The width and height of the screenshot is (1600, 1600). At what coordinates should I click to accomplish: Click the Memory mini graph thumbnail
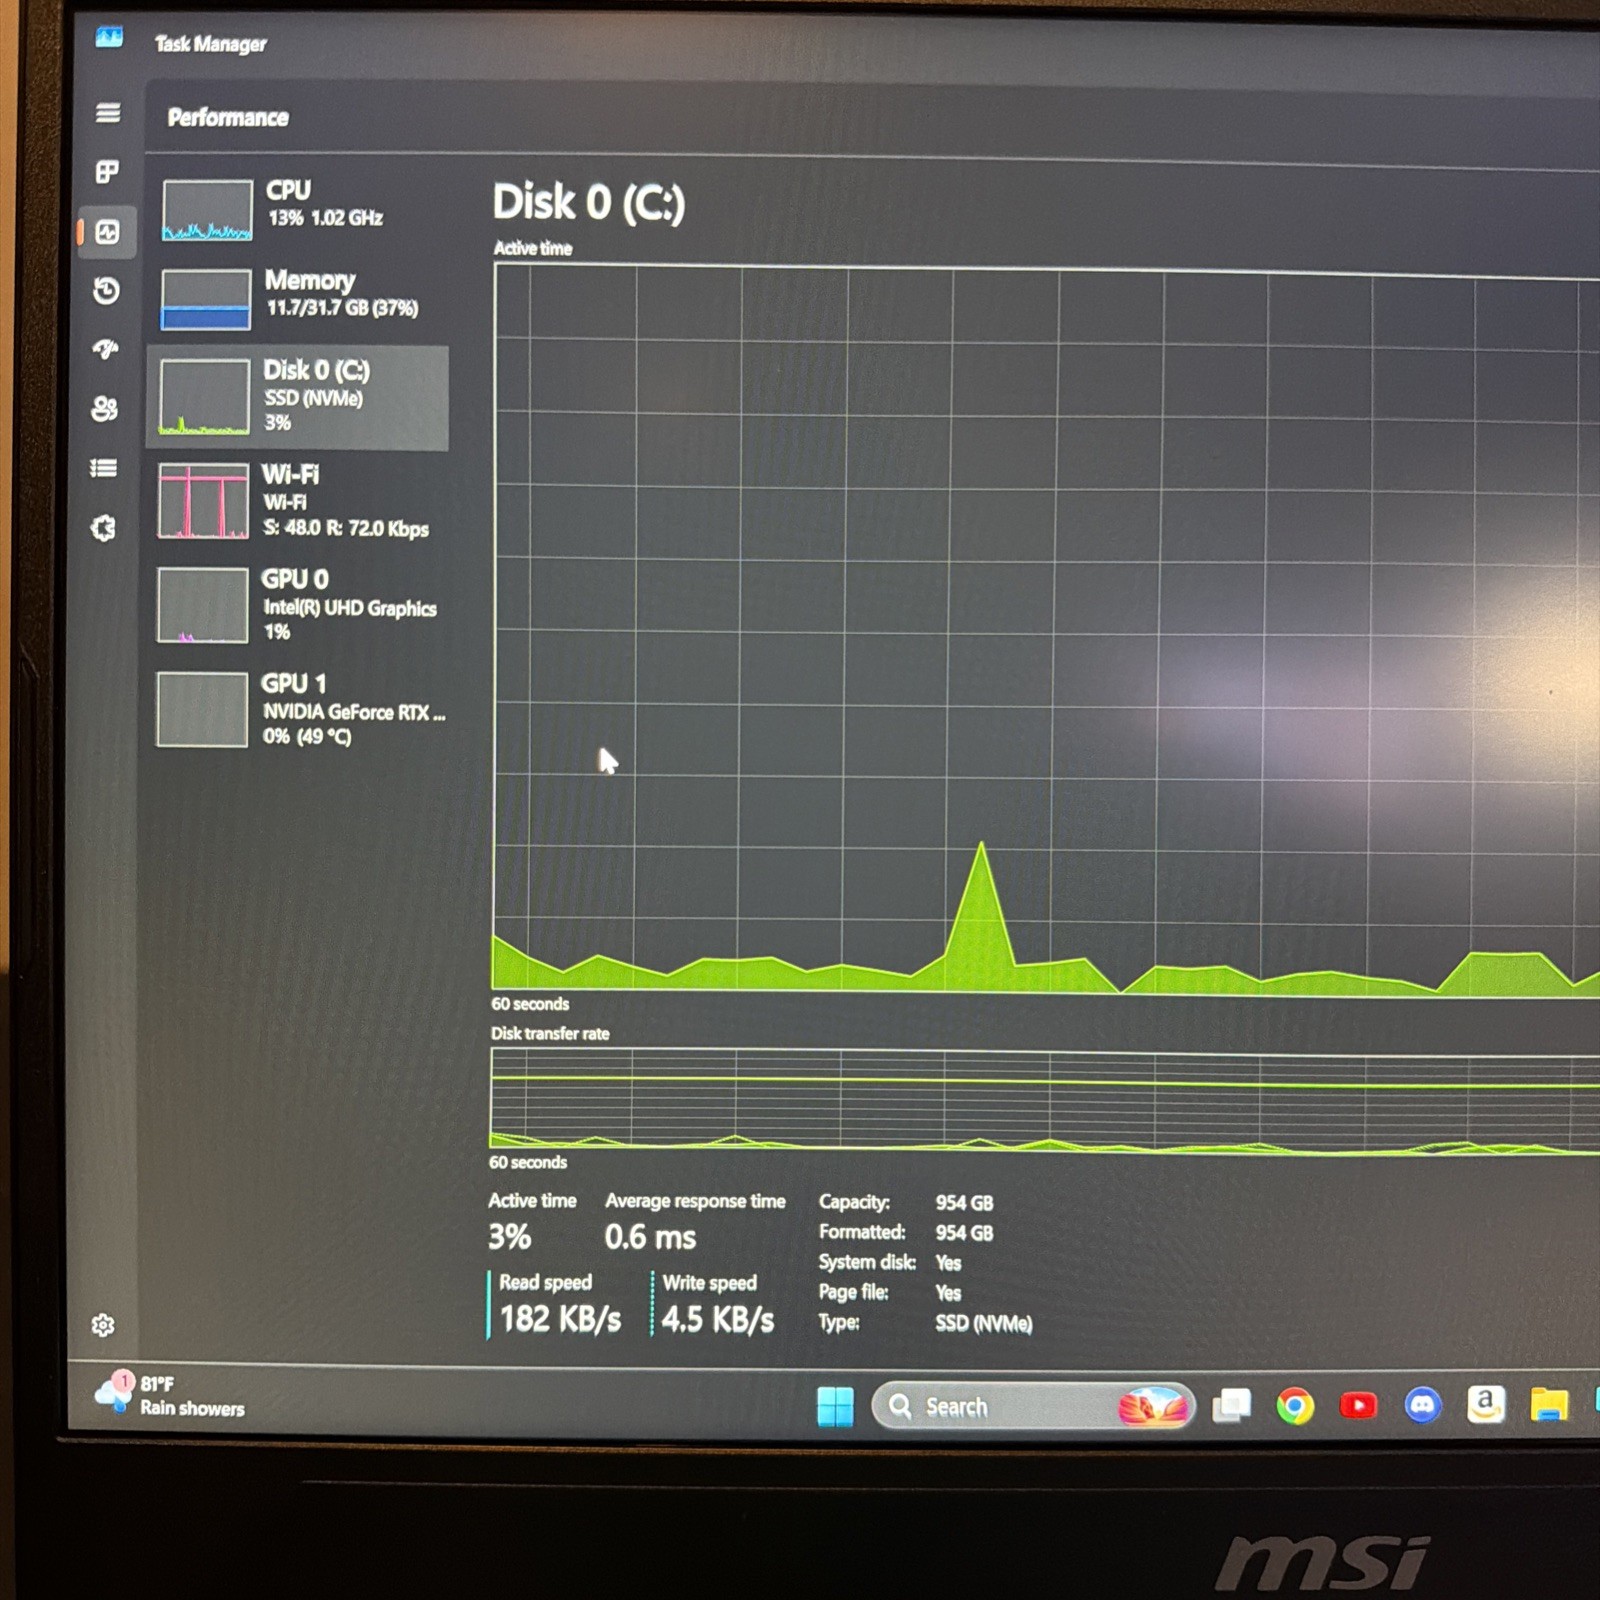click(206, 299)
